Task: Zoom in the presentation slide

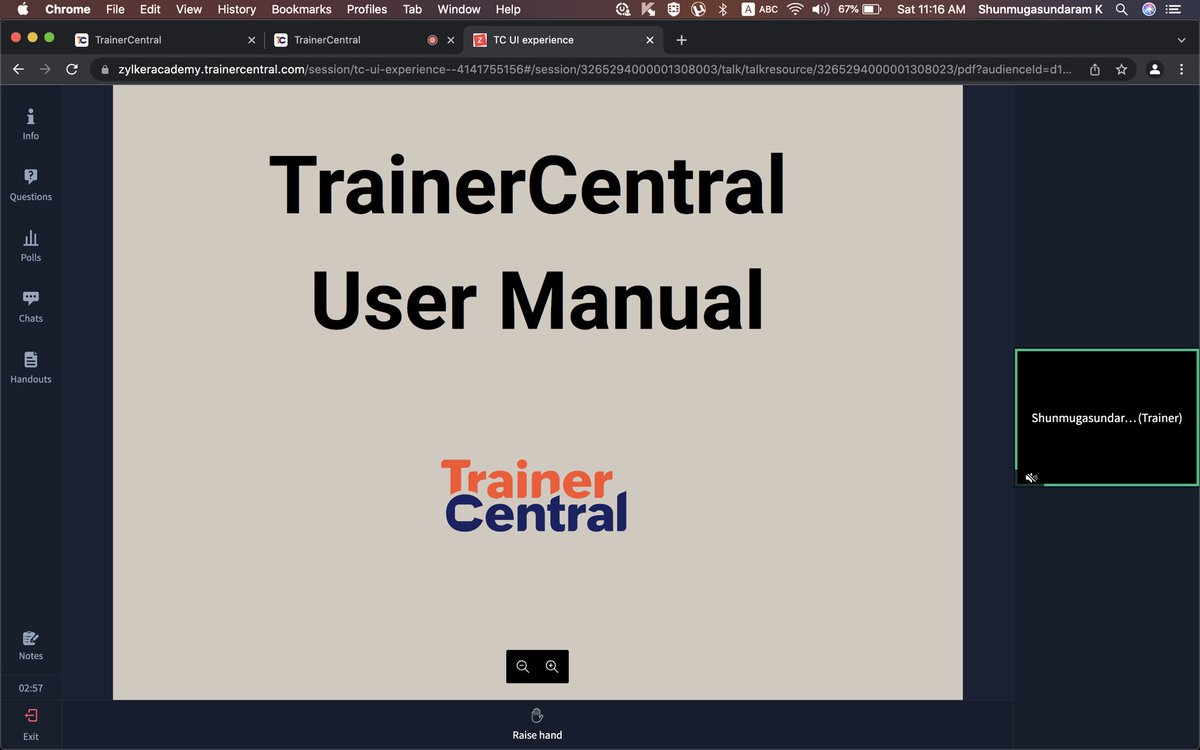Action: point(552,667)
